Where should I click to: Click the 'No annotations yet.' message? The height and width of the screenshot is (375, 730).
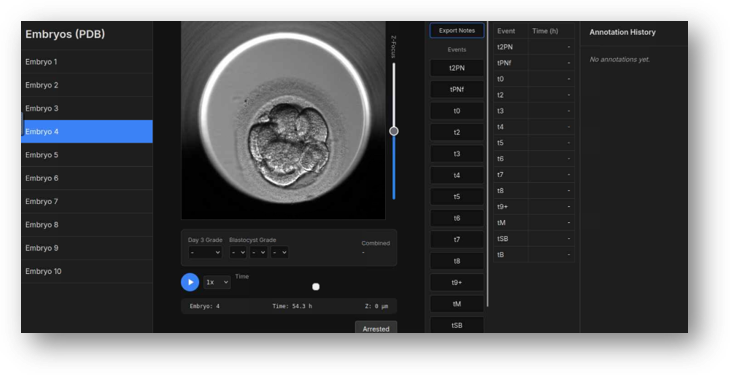[620, 60]
